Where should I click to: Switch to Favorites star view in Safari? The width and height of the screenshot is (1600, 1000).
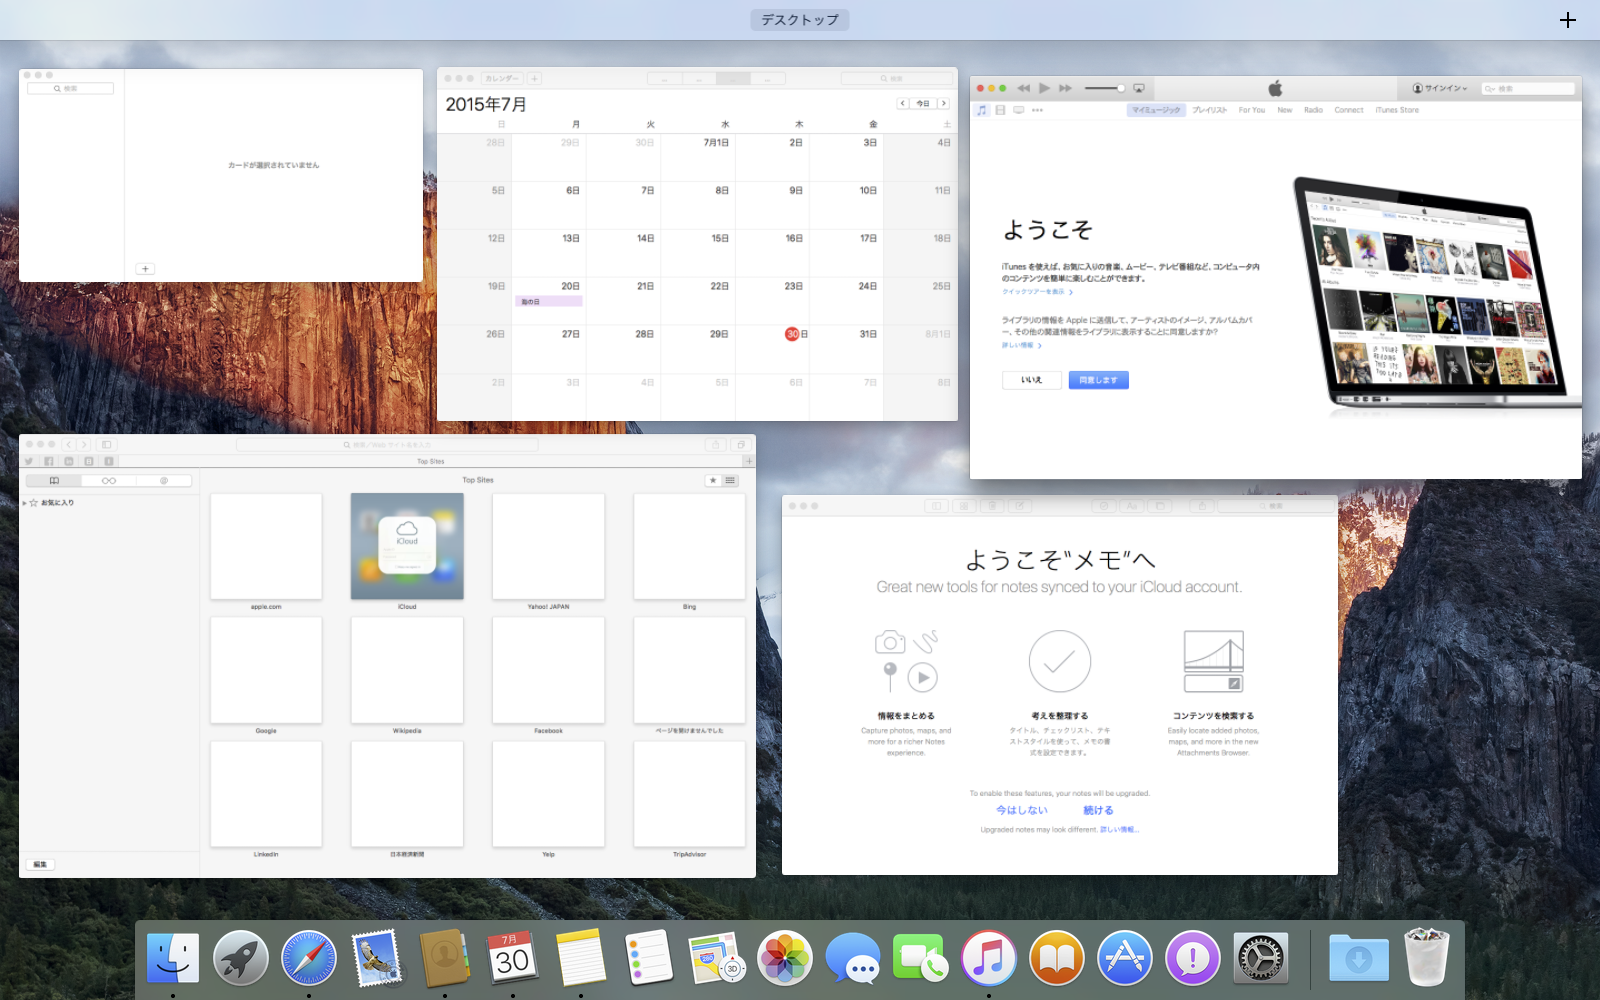click(x=713, y=481)
